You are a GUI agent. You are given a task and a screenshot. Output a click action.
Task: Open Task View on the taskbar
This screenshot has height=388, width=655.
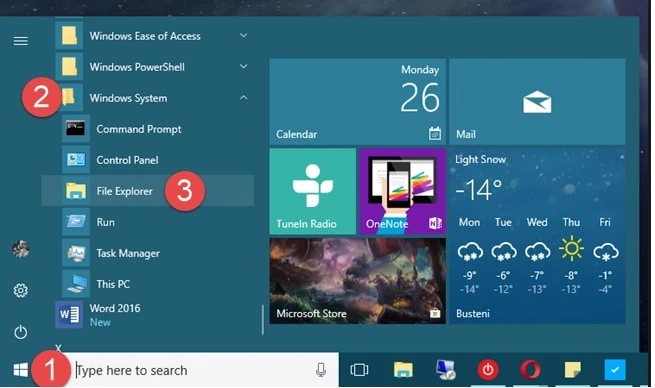tap(359, 370)
